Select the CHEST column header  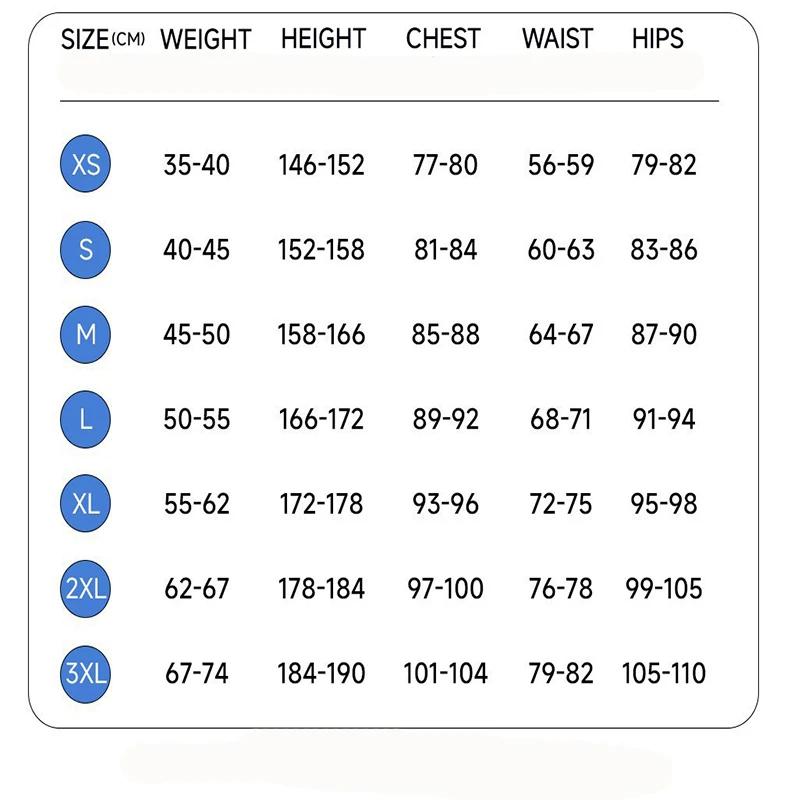point(443,39)
